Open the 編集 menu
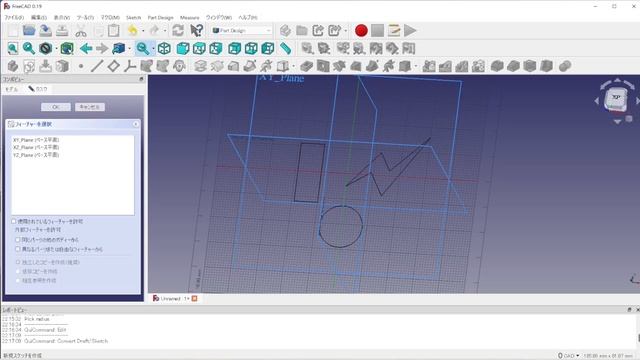The image size is (640, 360). (x=39, y=18)
